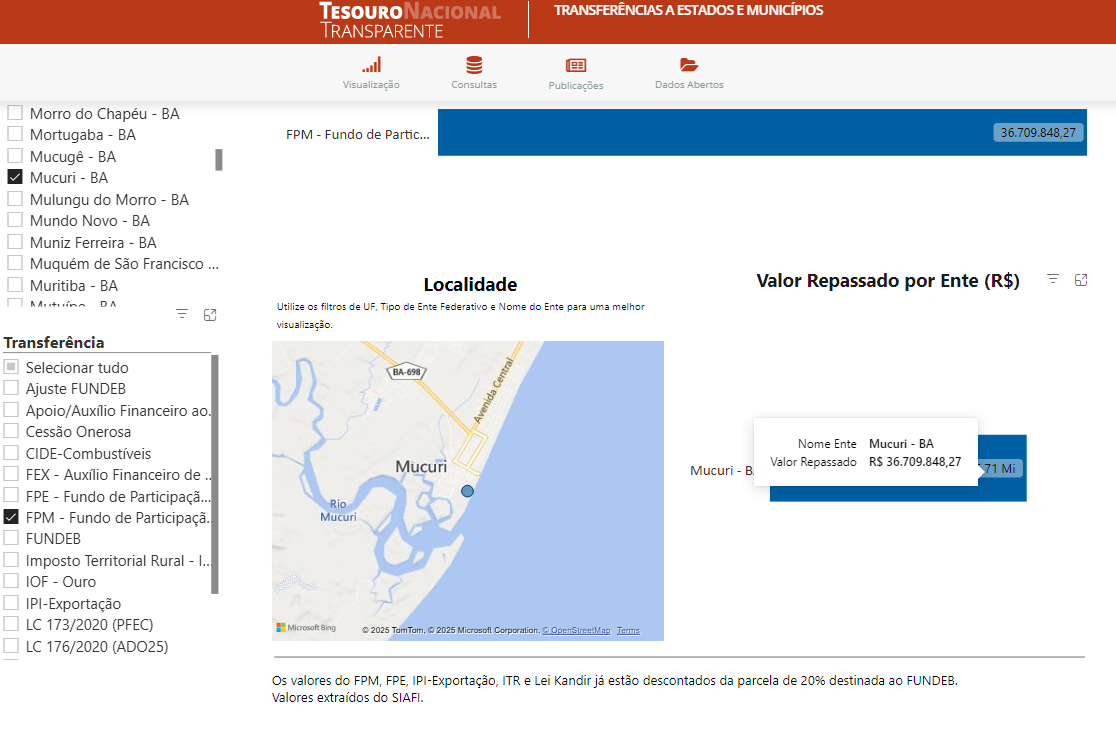
Task: Click the Tesouro Nacional Transparente logo
Action: (x=410, y=20)
